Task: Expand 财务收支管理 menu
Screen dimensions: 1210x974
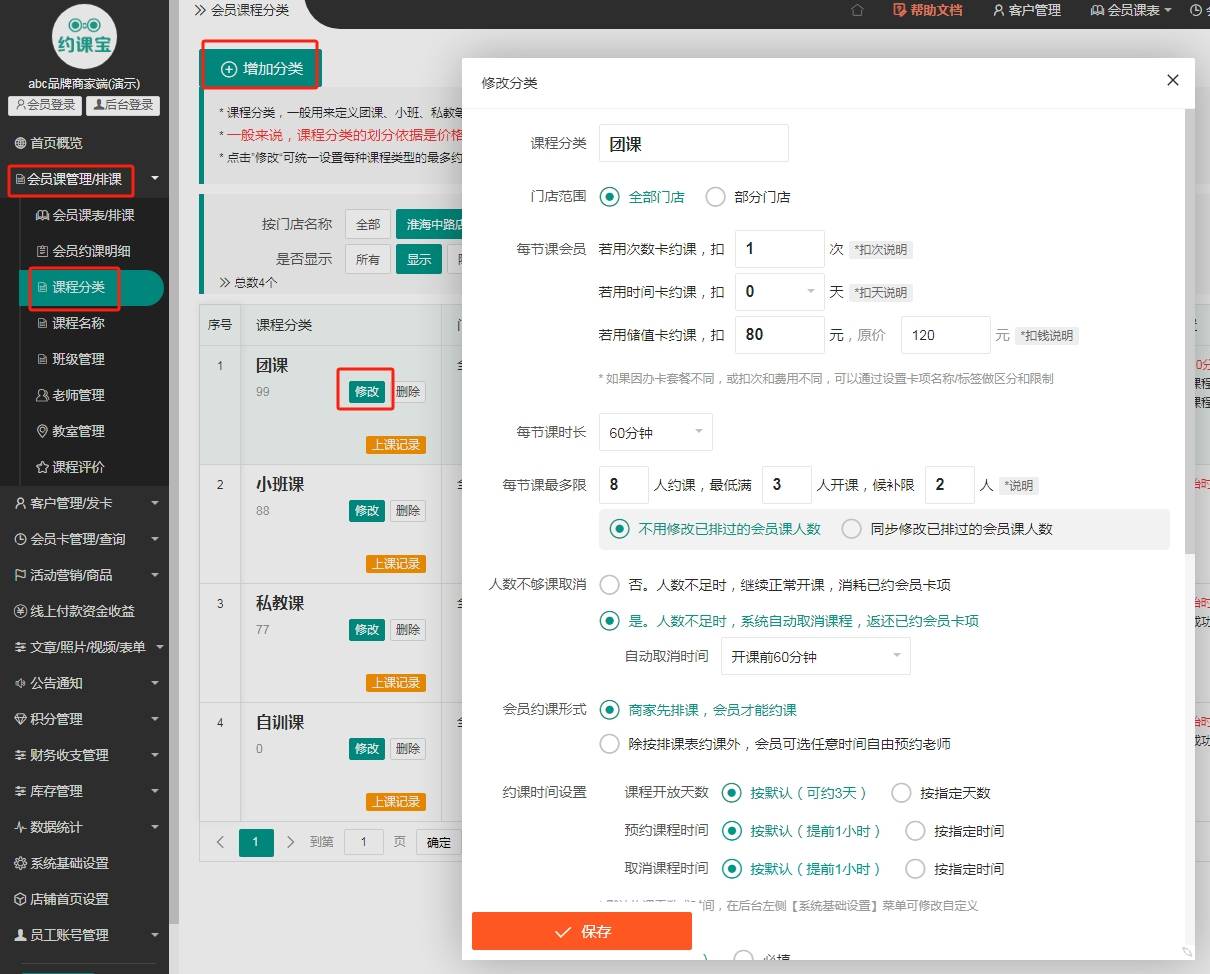Action: click(x=84, y=755)
